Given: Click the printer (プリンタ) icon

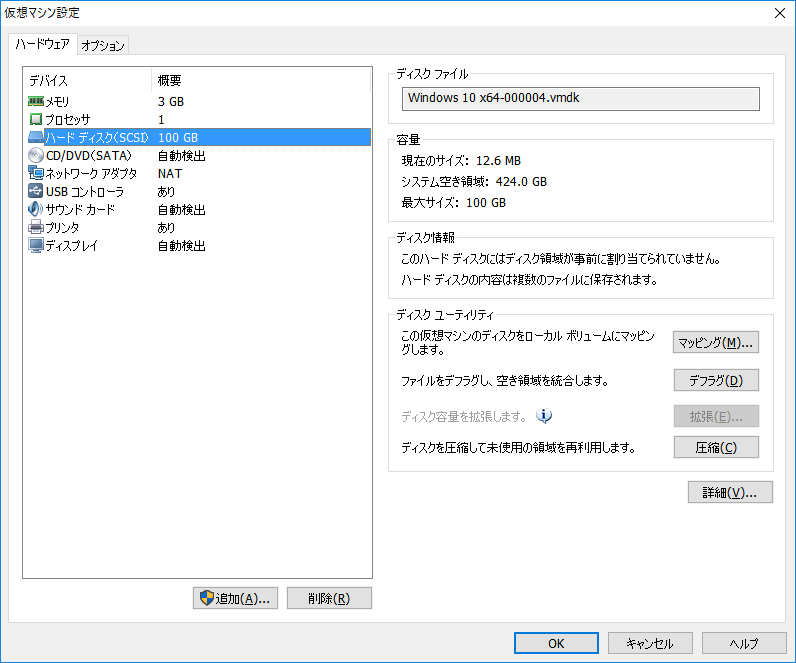Looking at the screenshot, I should coord(36,227).
